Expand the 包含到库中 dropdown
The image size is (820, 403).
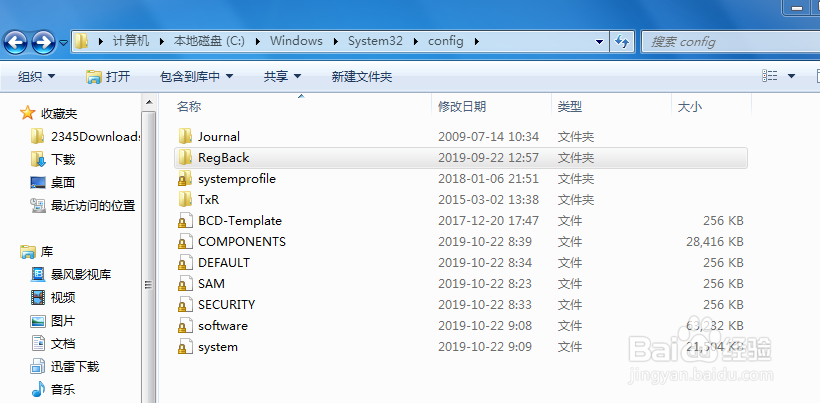coord(196,77)
